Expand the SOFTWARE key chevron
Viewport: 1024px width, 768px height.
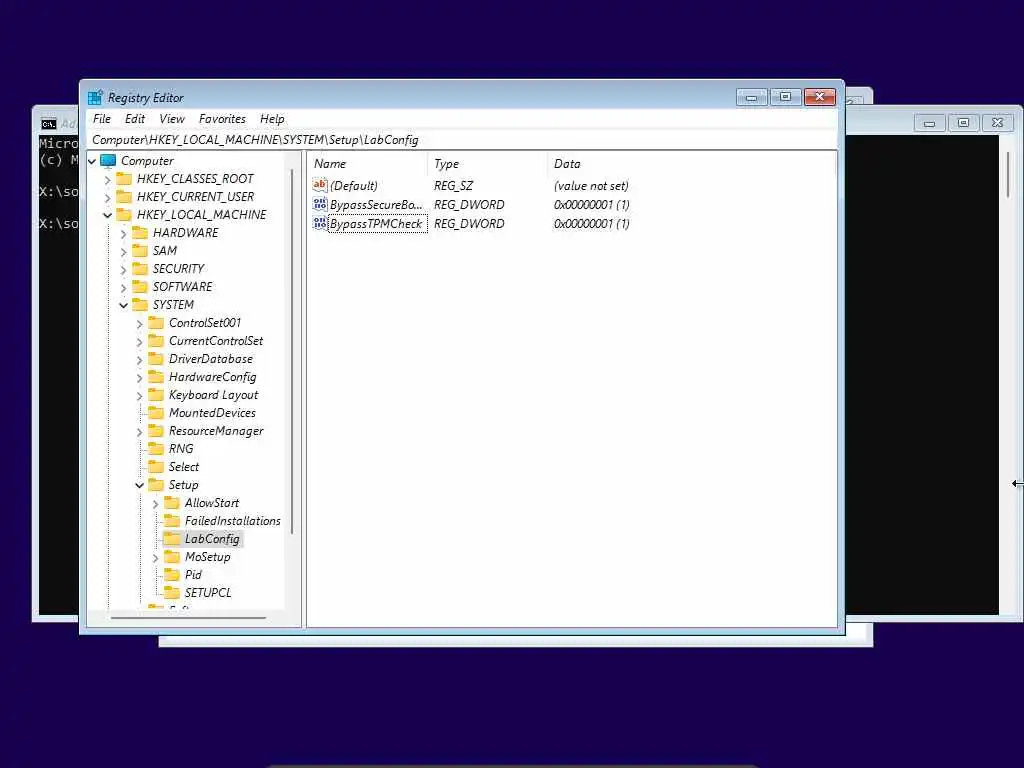coord(123,287)
